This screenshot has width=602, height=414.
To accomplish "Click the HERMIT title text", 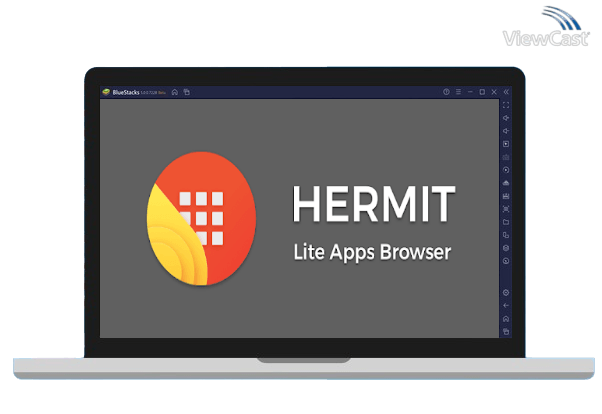I will pos(374,204).
